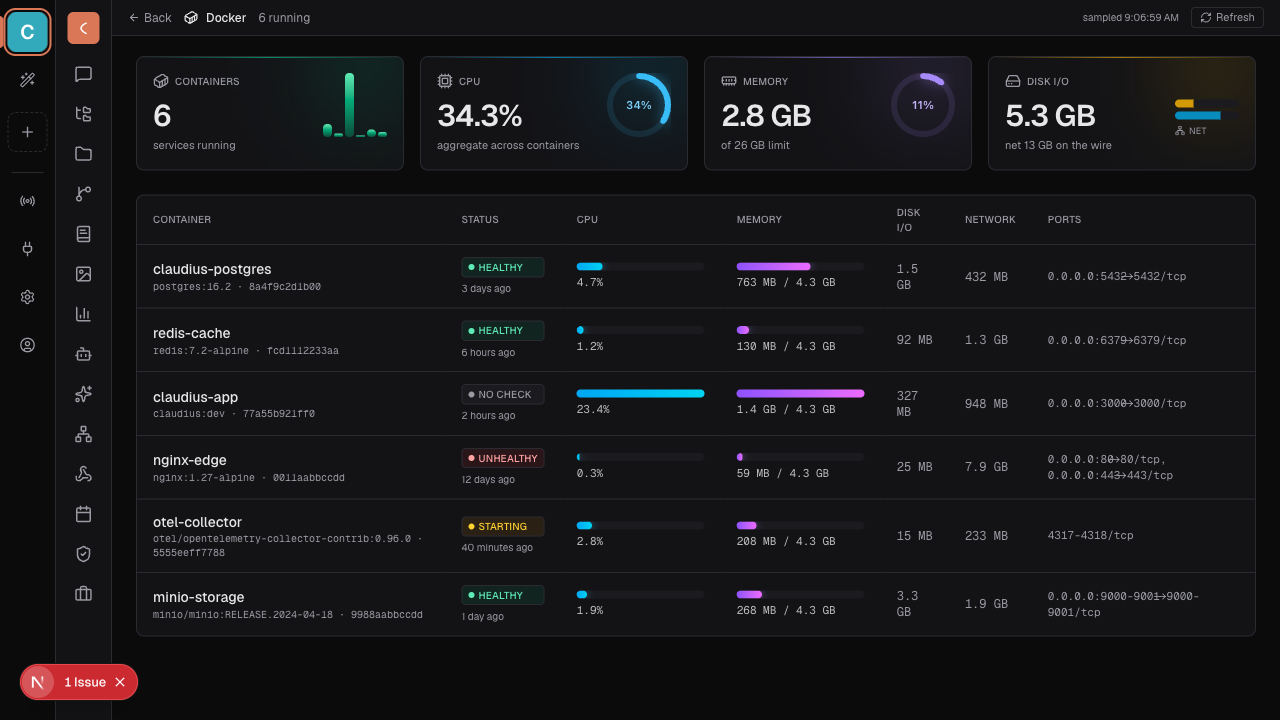The width and height of the screenshot is (1280, 720).
Task: Open the Containers summary card
Action: coord(270,113)
